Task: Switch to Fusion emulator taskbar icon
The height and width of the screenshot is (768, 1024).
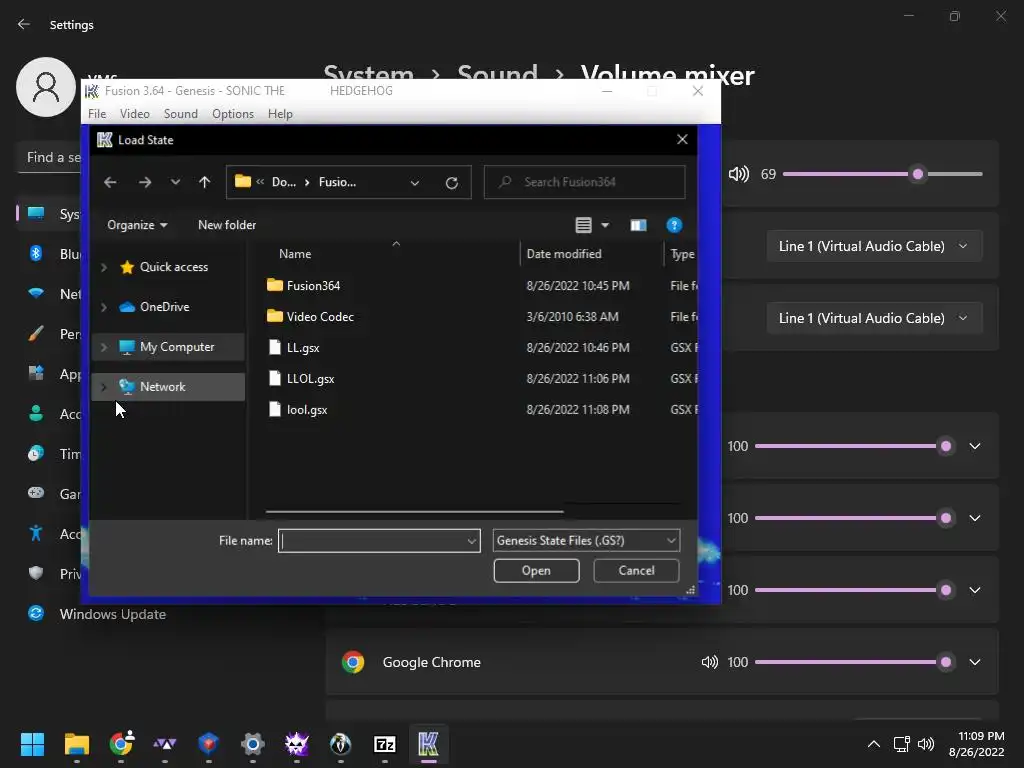Action: tap(428, 744)
